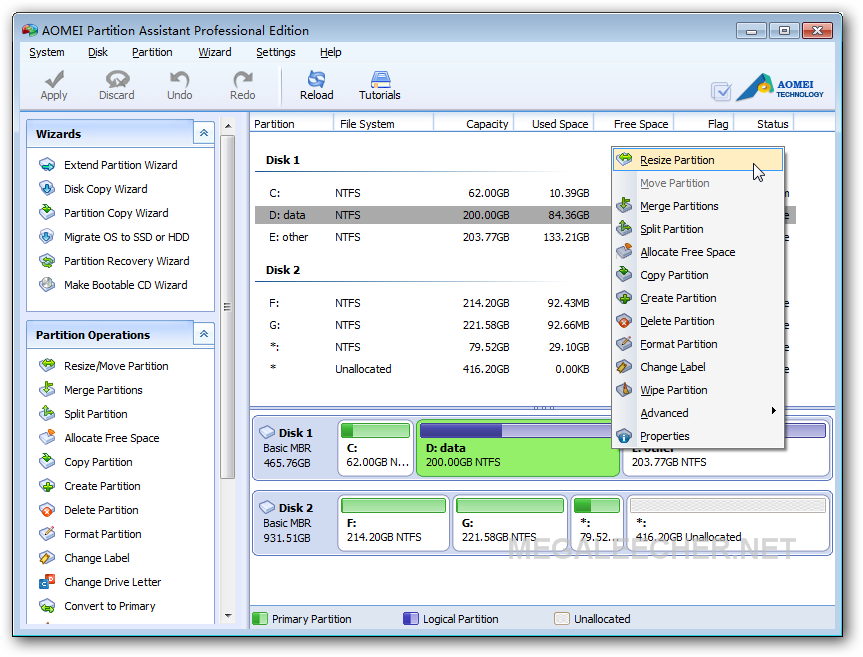Choose Split Partition in context menu

pyautogui.click(x=697, y=229)
